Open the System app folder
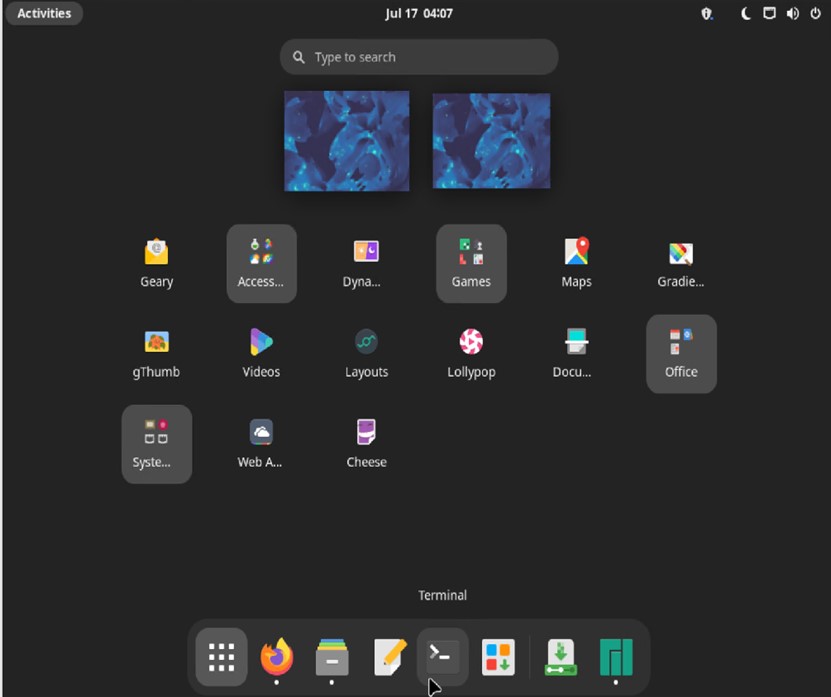Viewport: 831px width, 697px height. tap(156, 444)
